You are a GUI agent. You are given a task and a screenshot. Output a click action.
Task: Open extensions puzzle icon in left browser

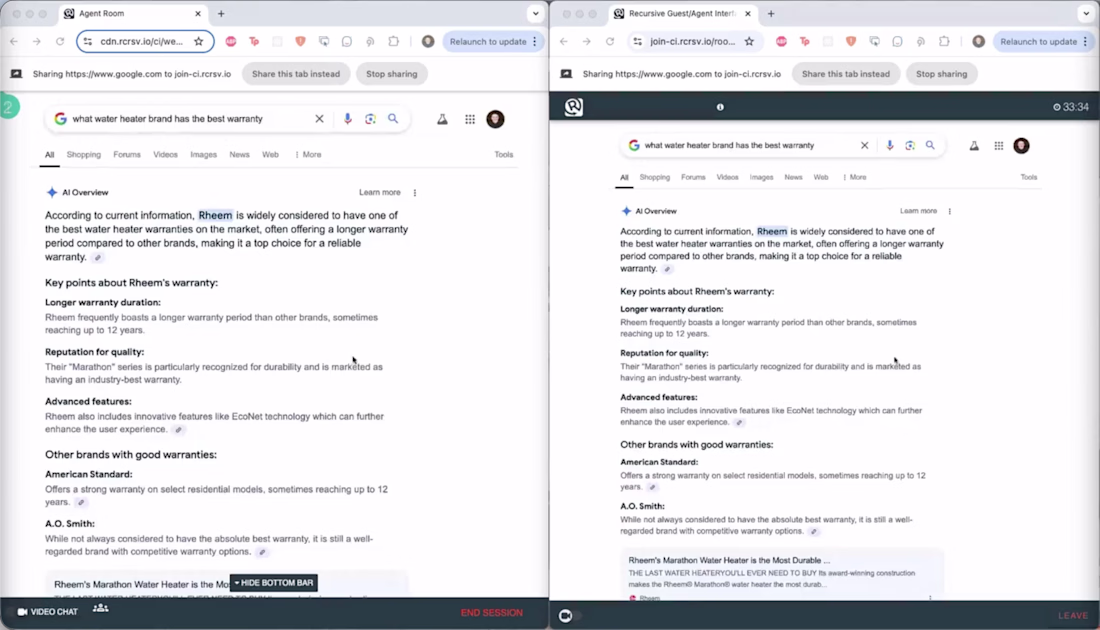[394, 41]
